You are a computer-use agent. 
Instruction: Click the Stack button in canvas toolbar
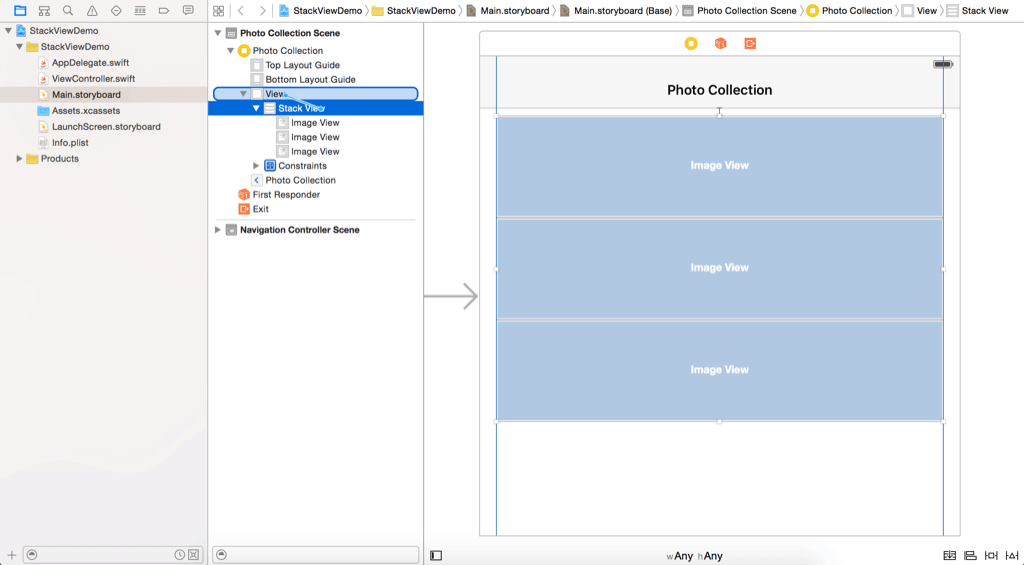(x=949, y=555)
